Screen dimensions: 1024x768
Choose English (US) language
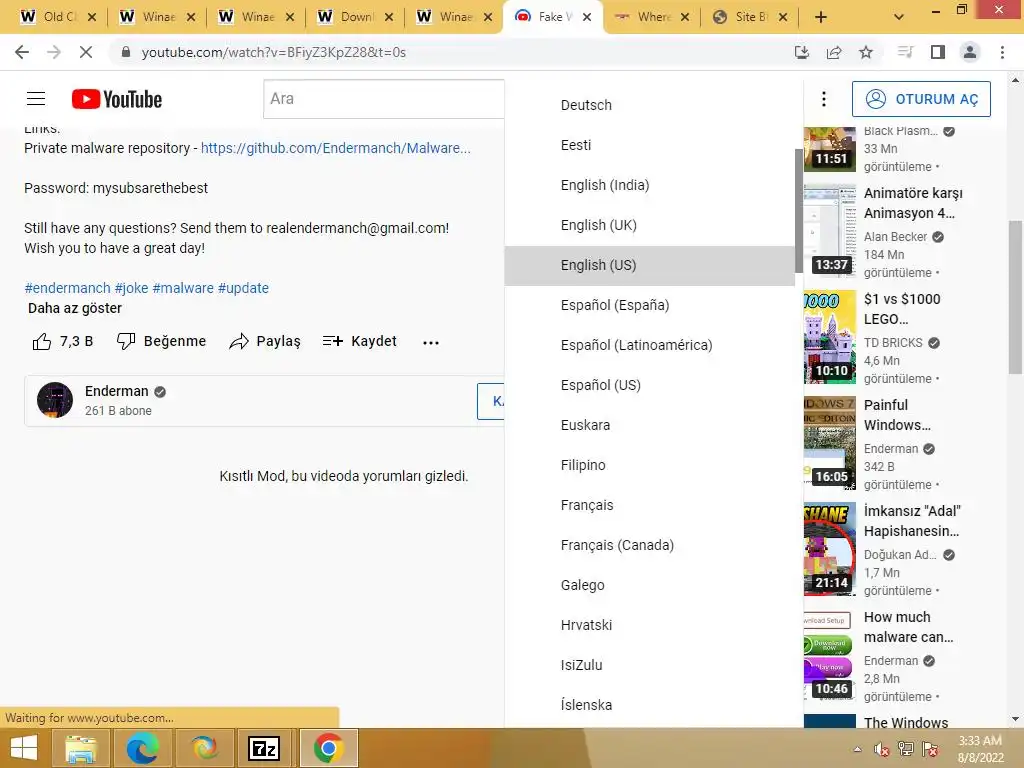tap(649, 265)
